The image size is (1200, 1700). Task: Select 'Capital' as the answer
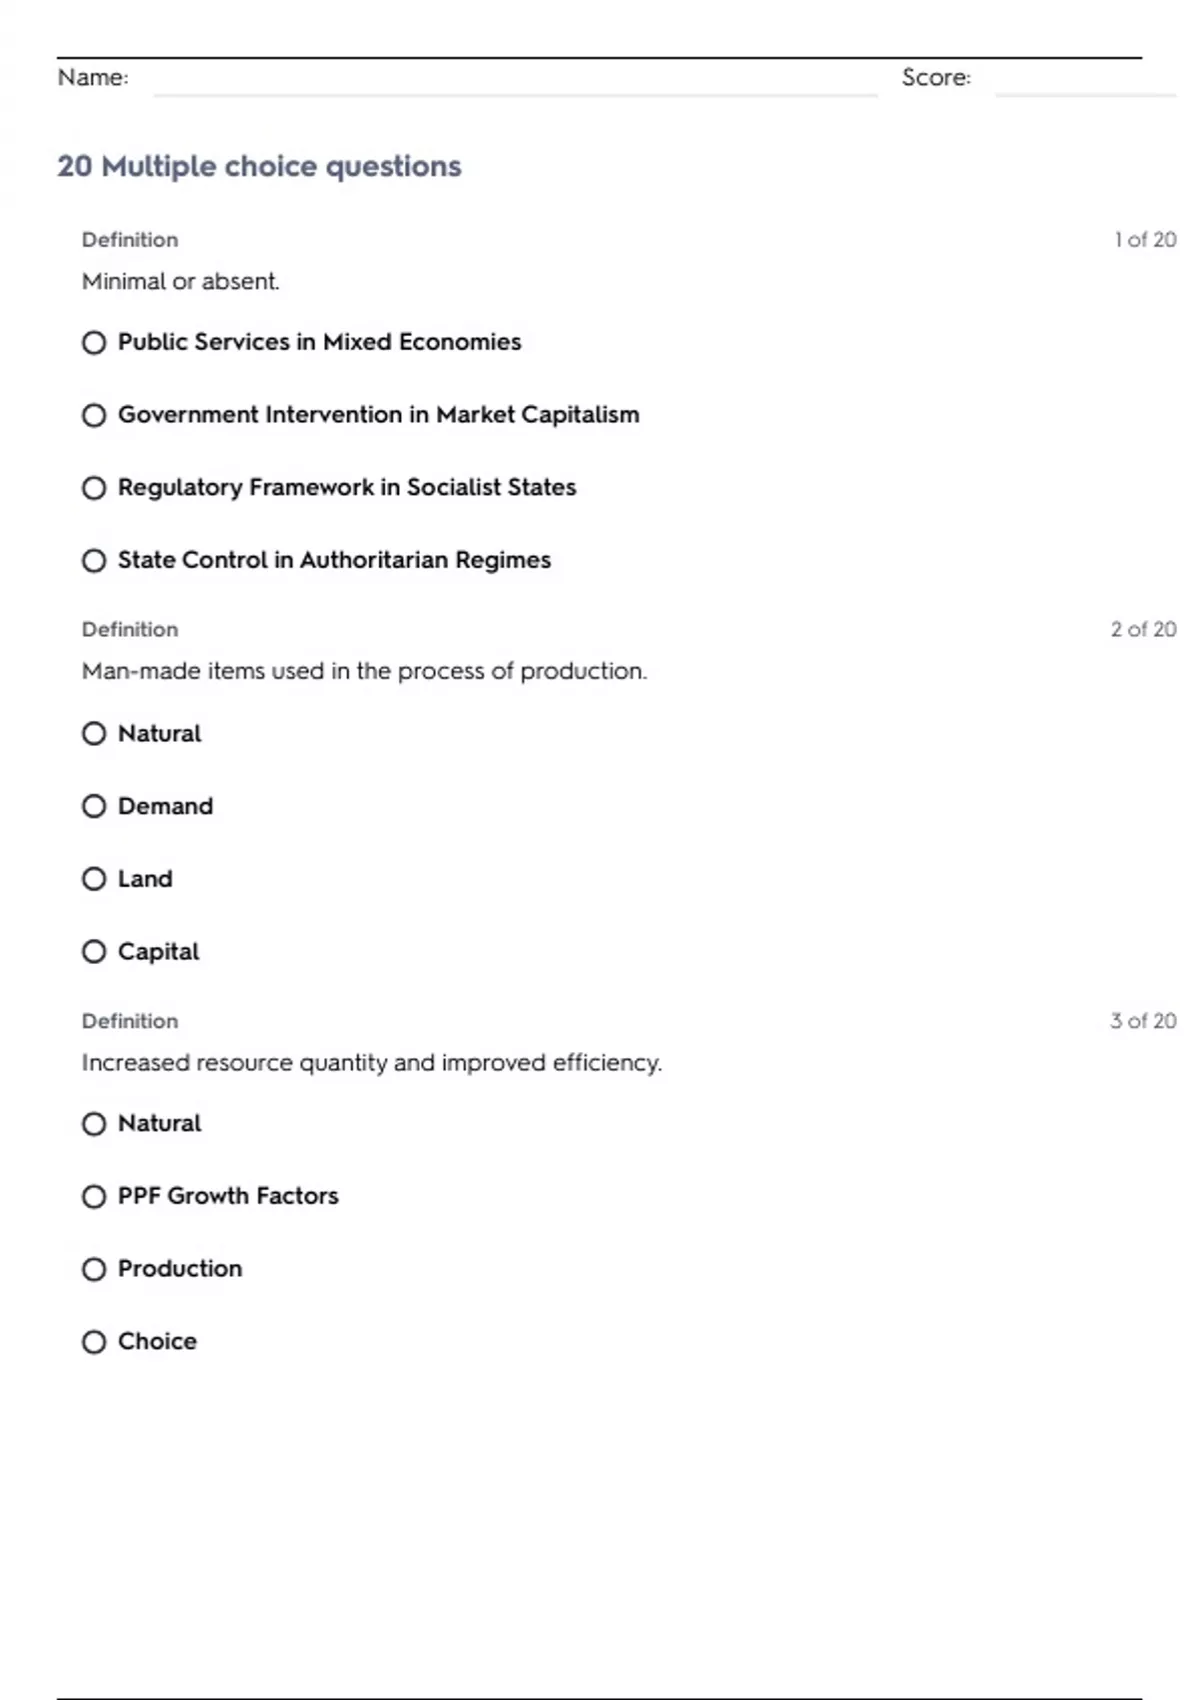point(94,952)
